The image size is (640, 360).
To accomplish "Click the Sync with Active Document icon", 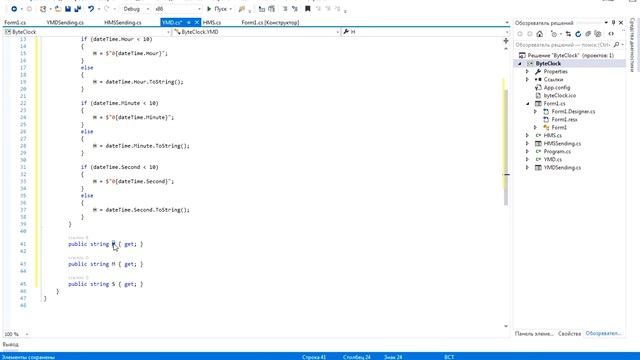I will [568, 34].
